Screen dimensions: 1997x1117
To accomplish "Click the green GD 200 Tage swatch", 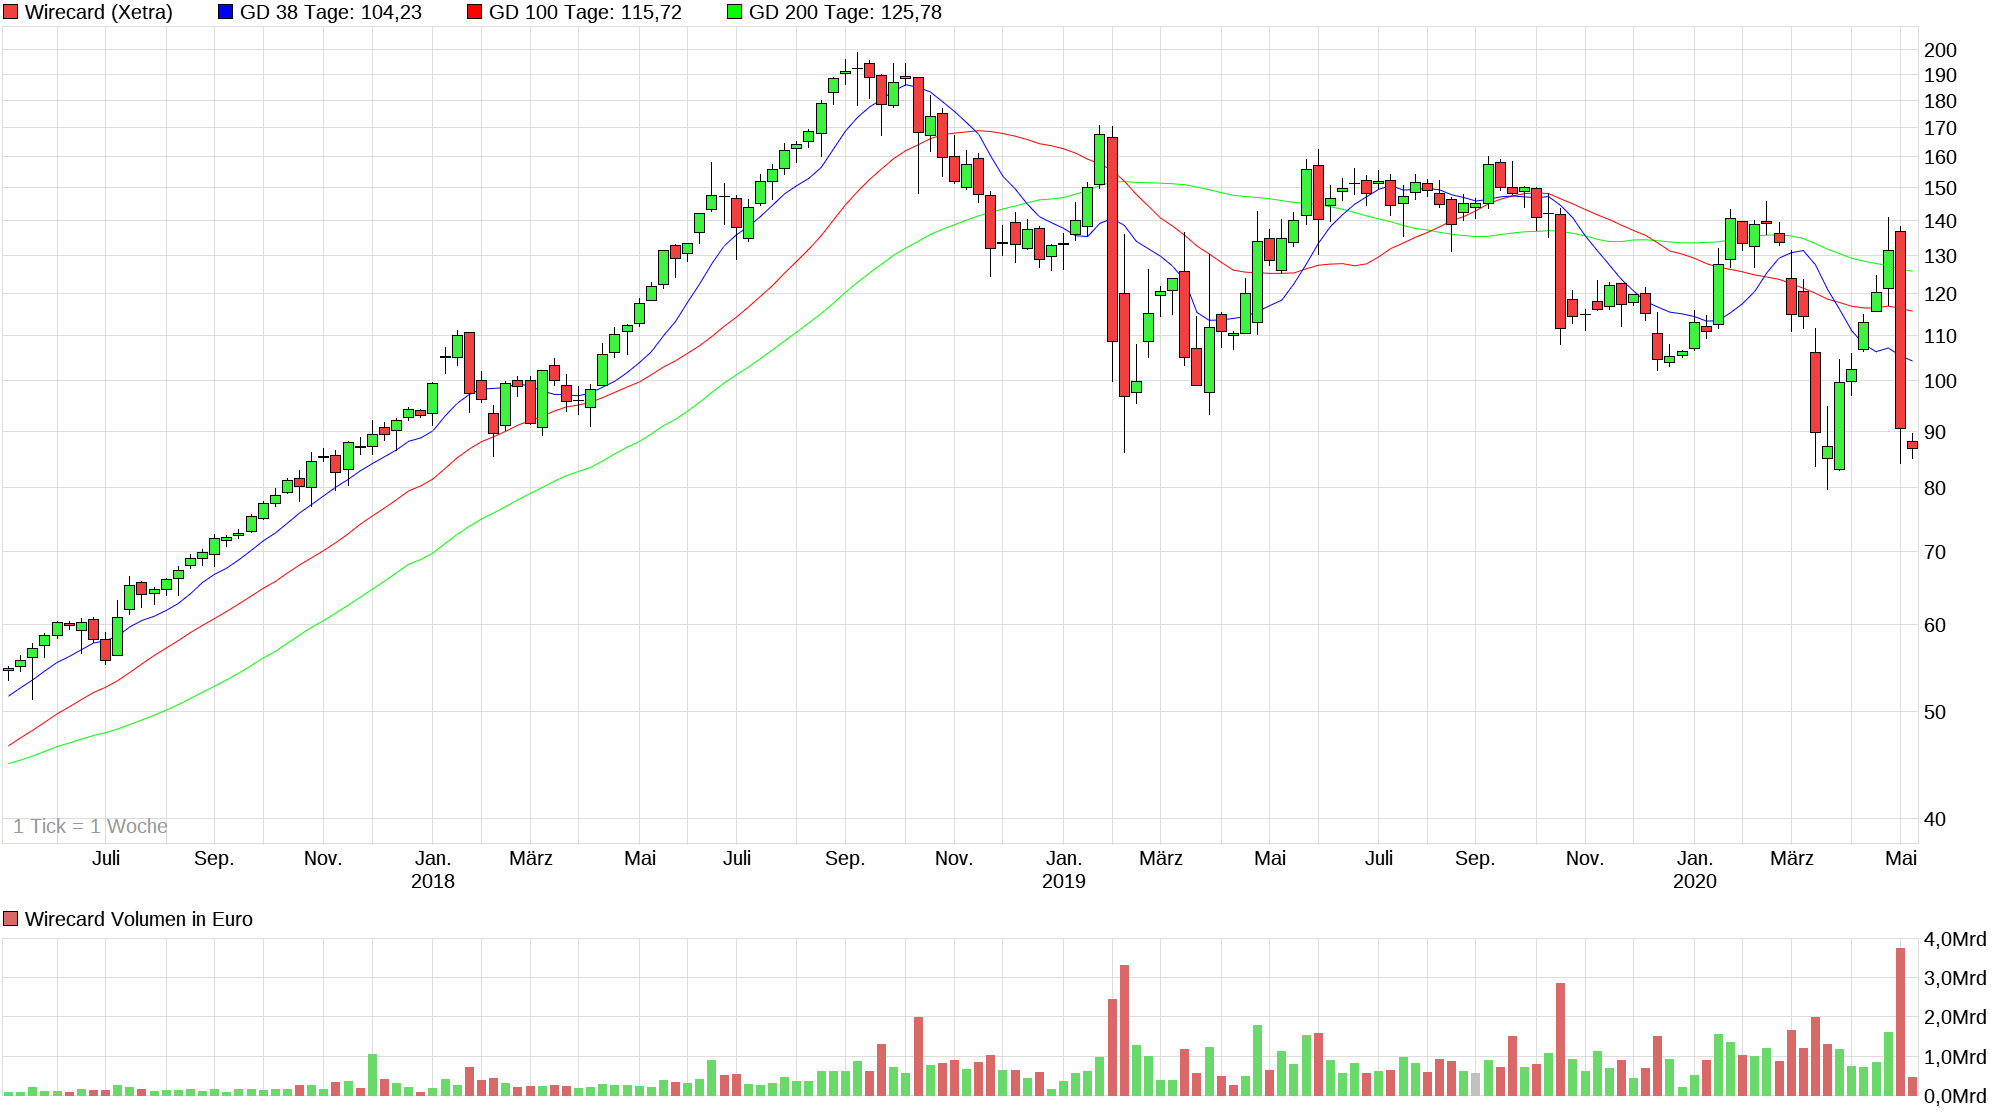I will (734, 12).
